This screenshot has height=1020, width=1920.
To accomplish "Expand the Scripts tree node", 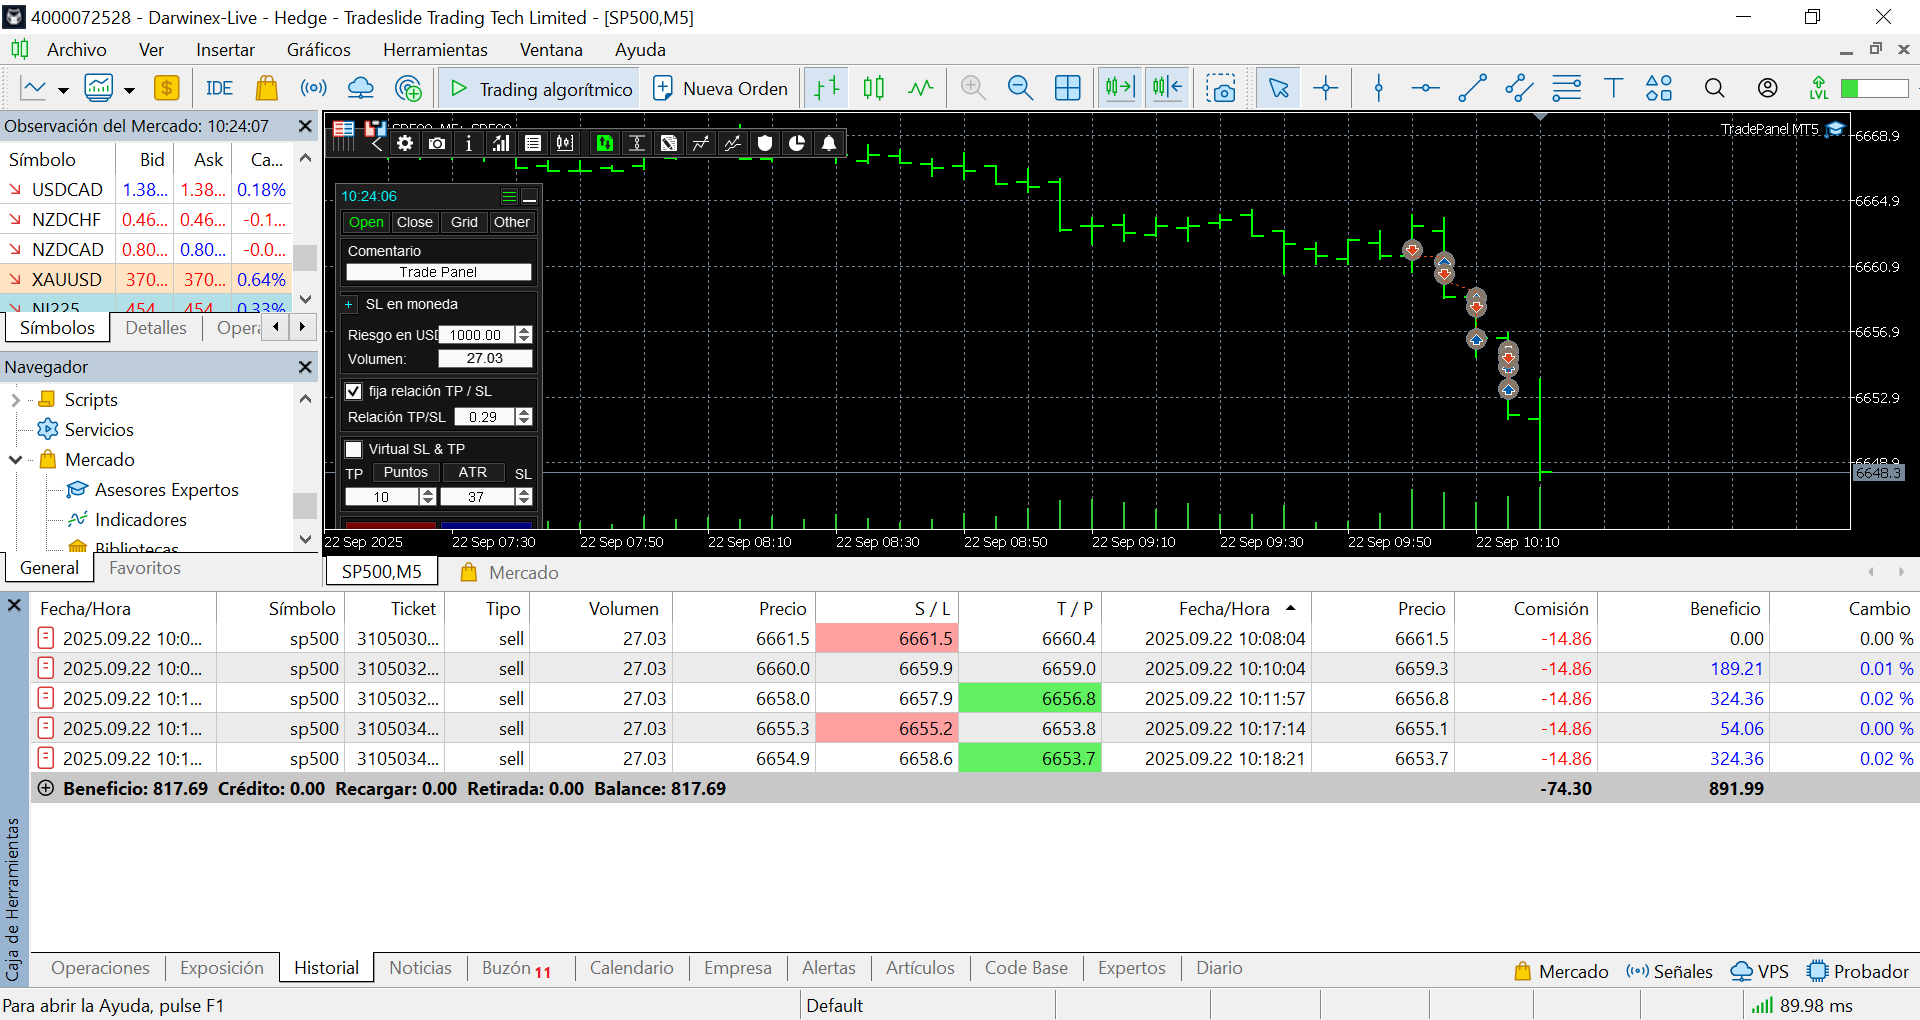I will pyautogui.click(x=15, y=400).
